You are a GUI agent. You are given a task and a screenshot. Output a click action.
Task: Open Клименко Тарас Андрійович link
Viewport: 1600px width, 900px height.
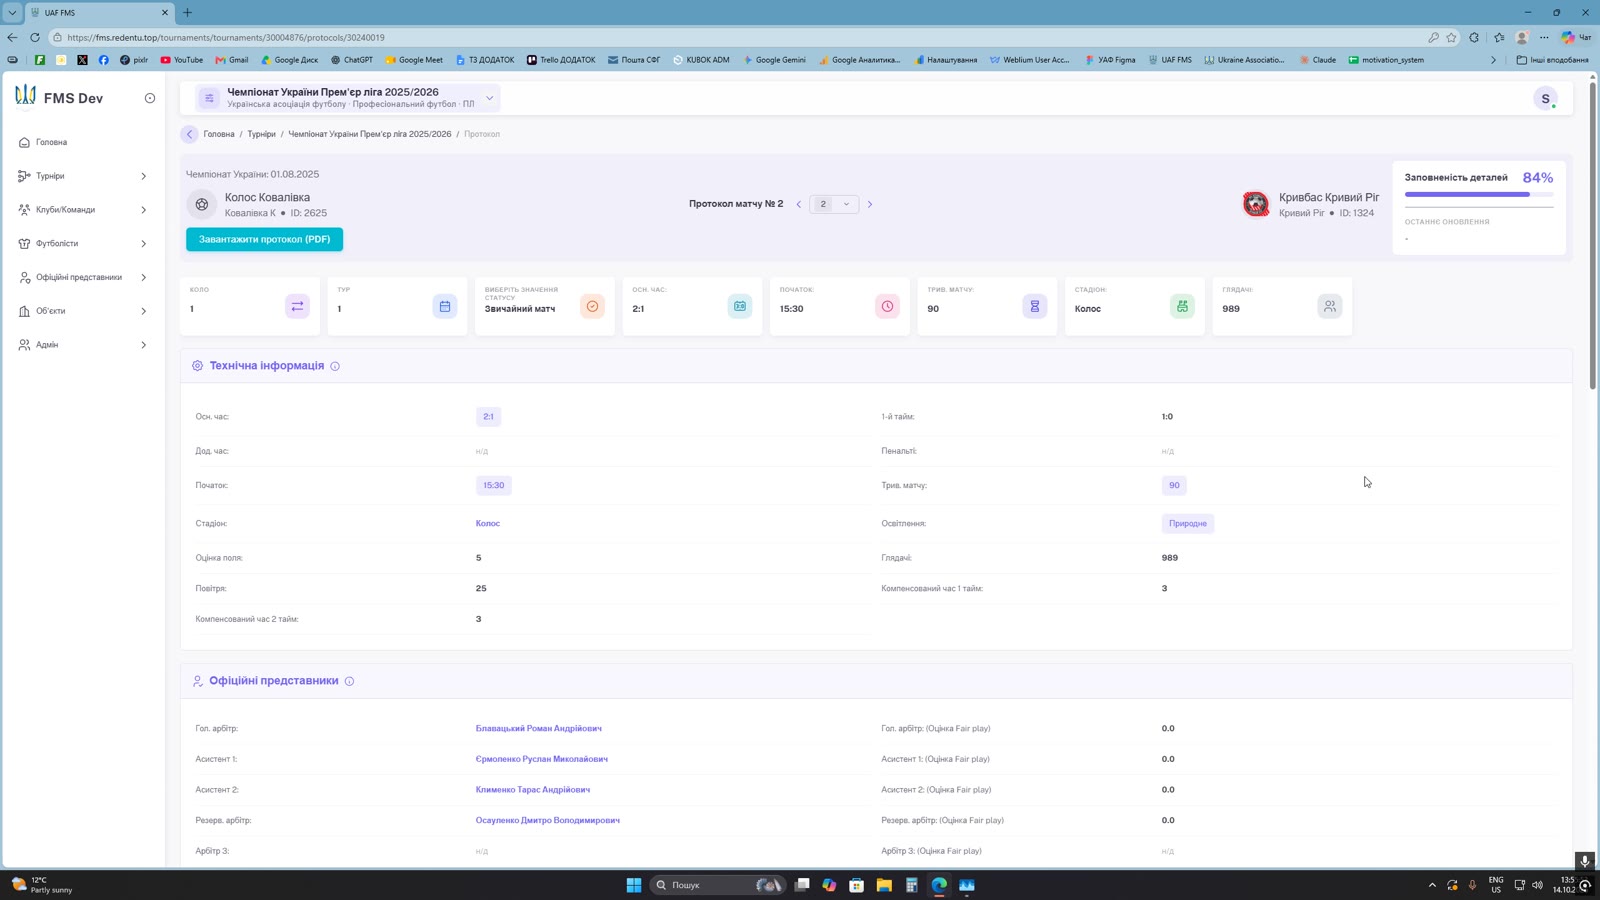(532, 790)
